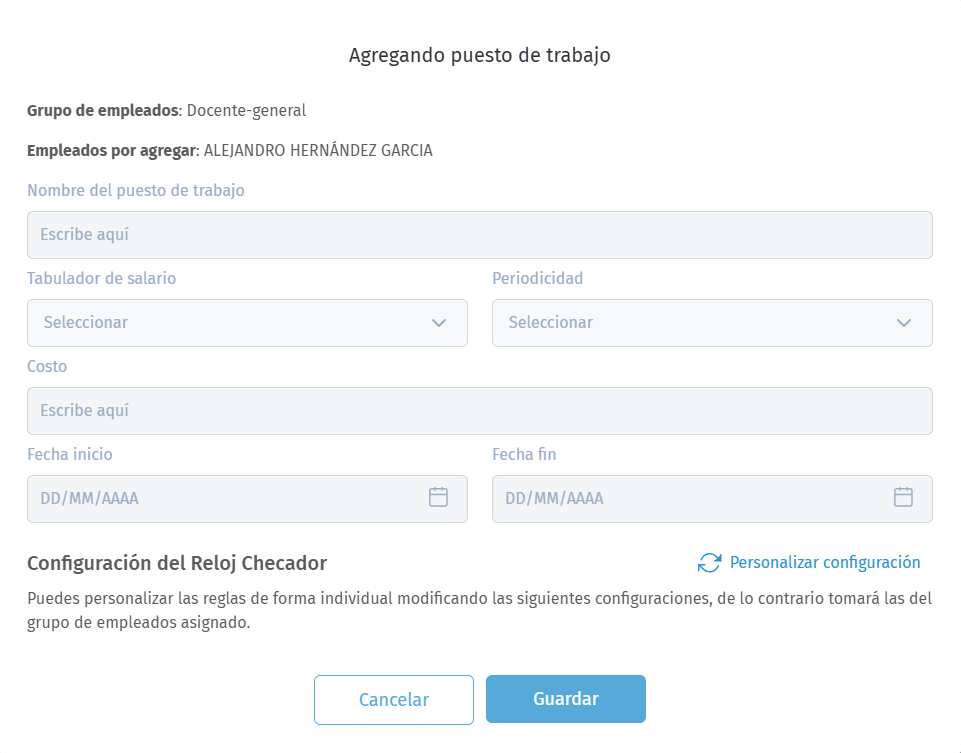Click the Agregando puesto de trabajo title
The height and width of the screenshot is (753, 961).
pos(479,55)
